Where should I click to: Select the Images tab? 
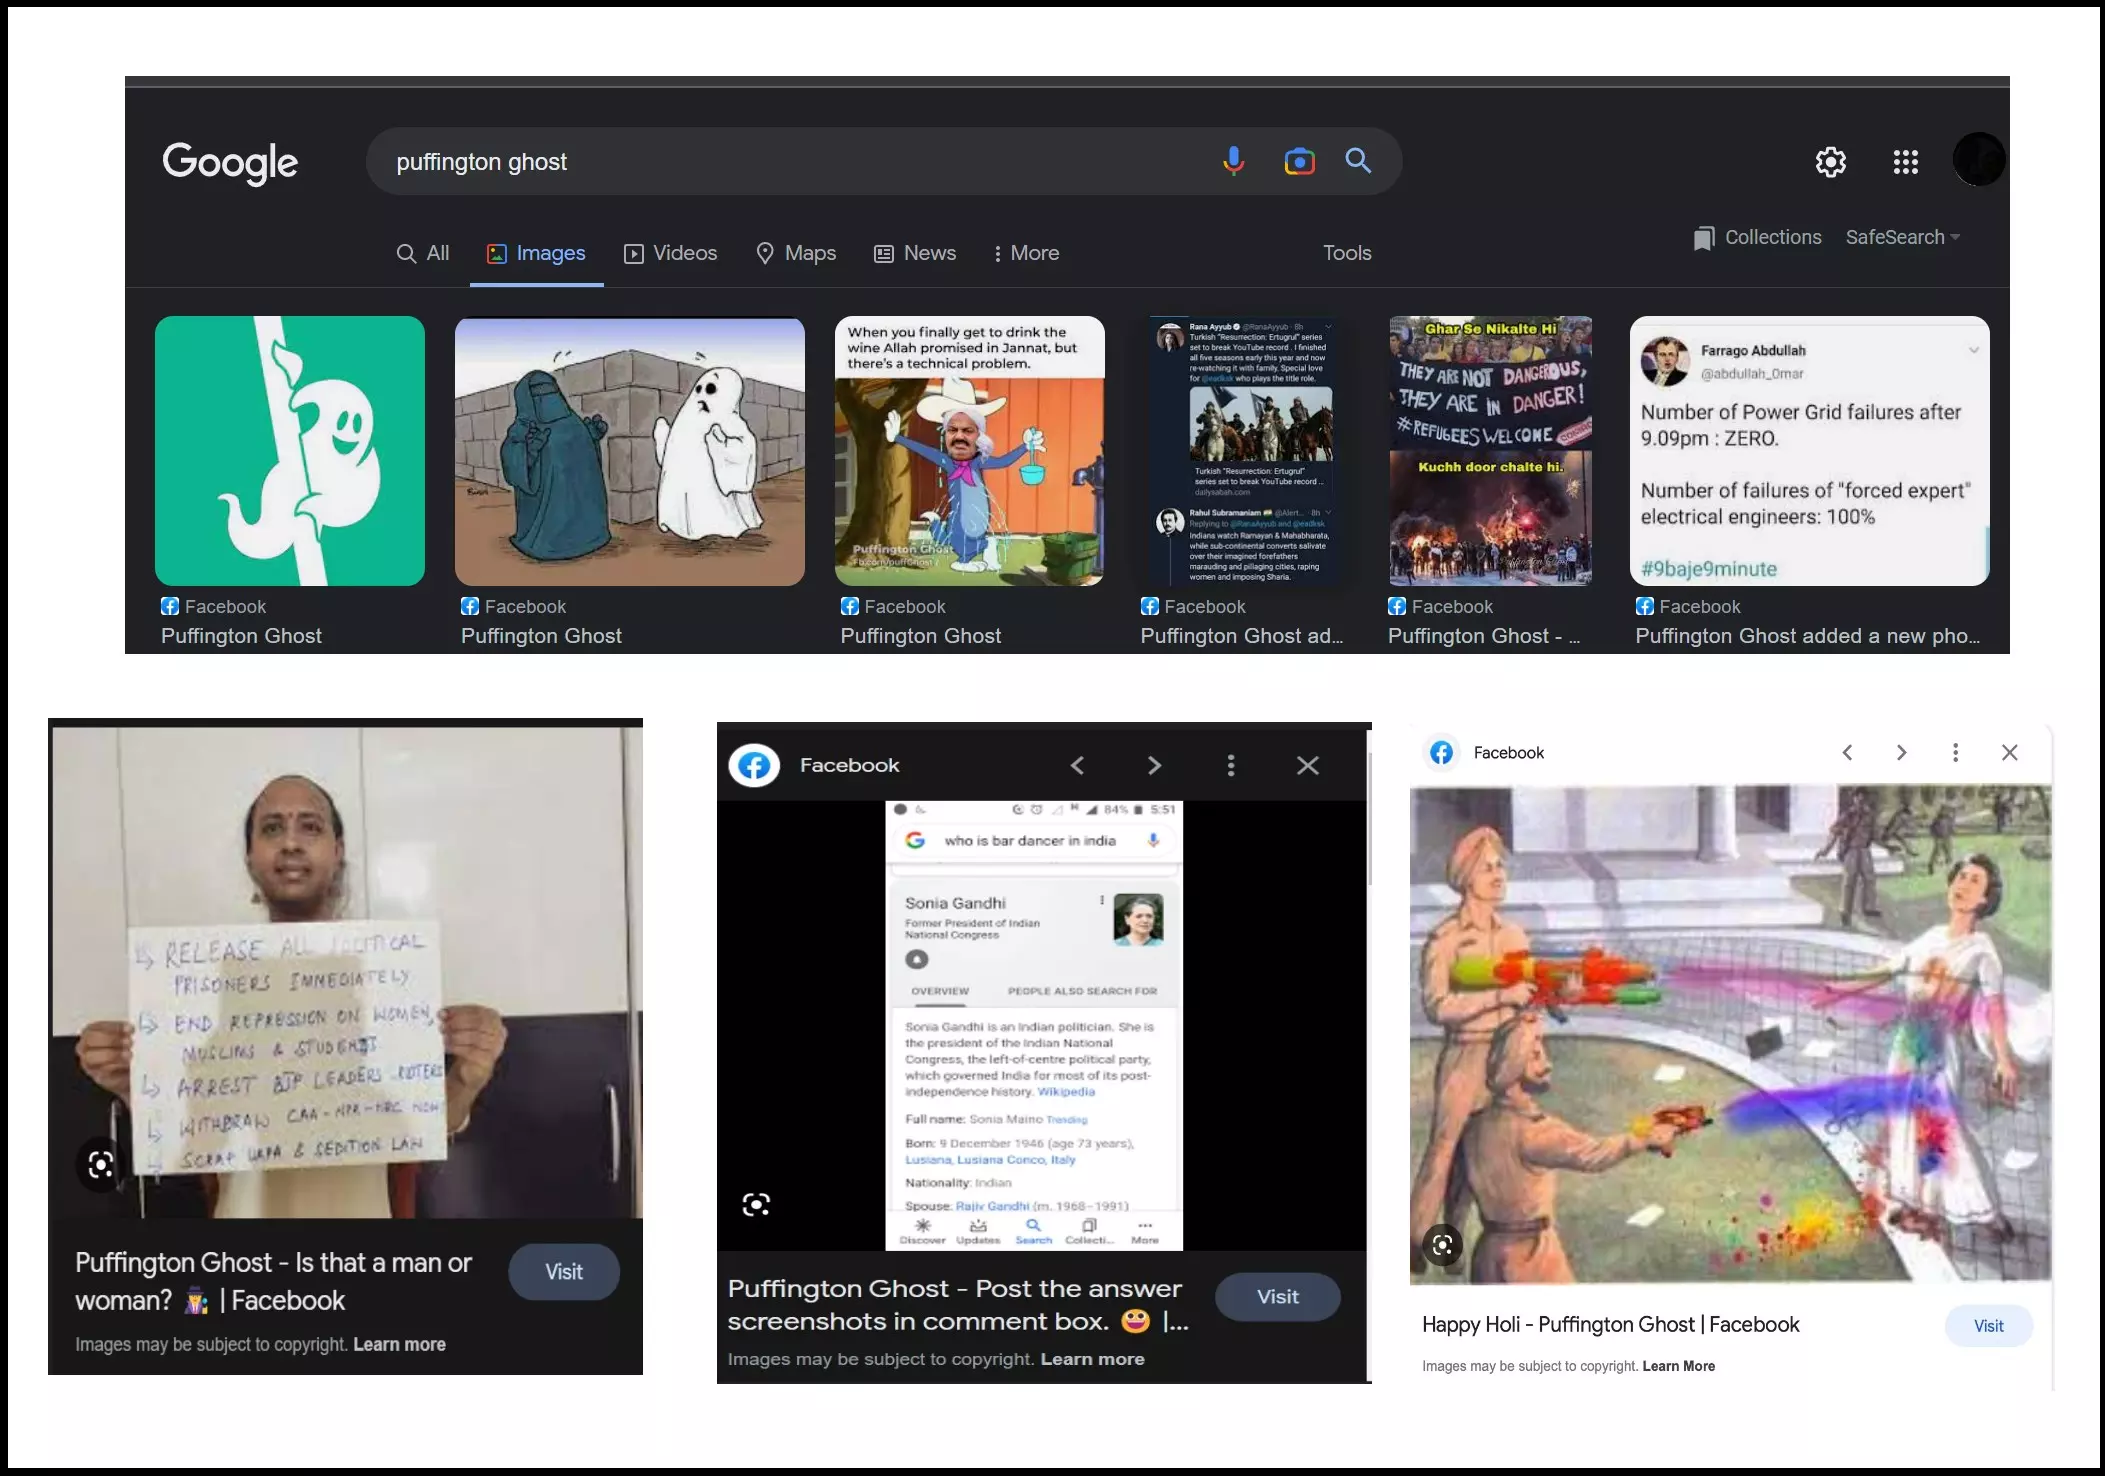(536, 253)
